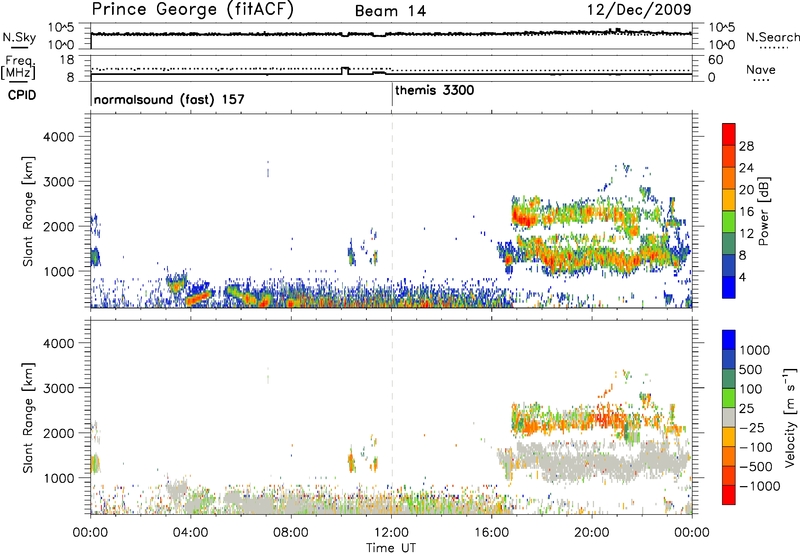The image size is (800, 554).
Task: Click the '28' tick on Power colorbar
Action: (746, 146)
